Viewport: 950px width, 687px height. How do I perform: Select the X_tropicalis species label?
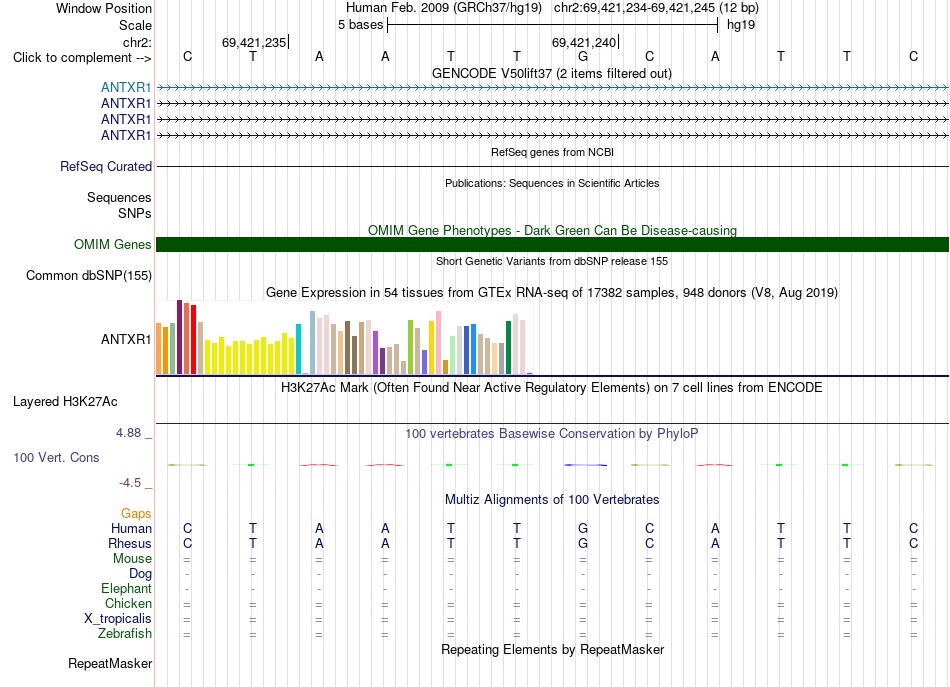118,619
